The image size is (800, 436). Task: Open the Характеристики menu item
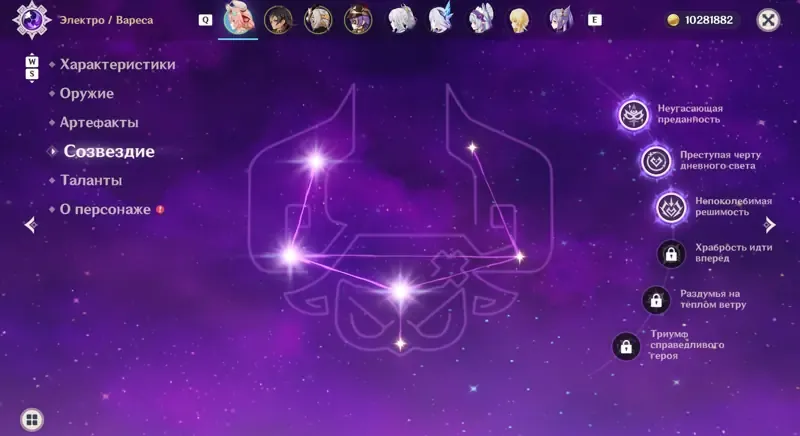click(117, 65)
